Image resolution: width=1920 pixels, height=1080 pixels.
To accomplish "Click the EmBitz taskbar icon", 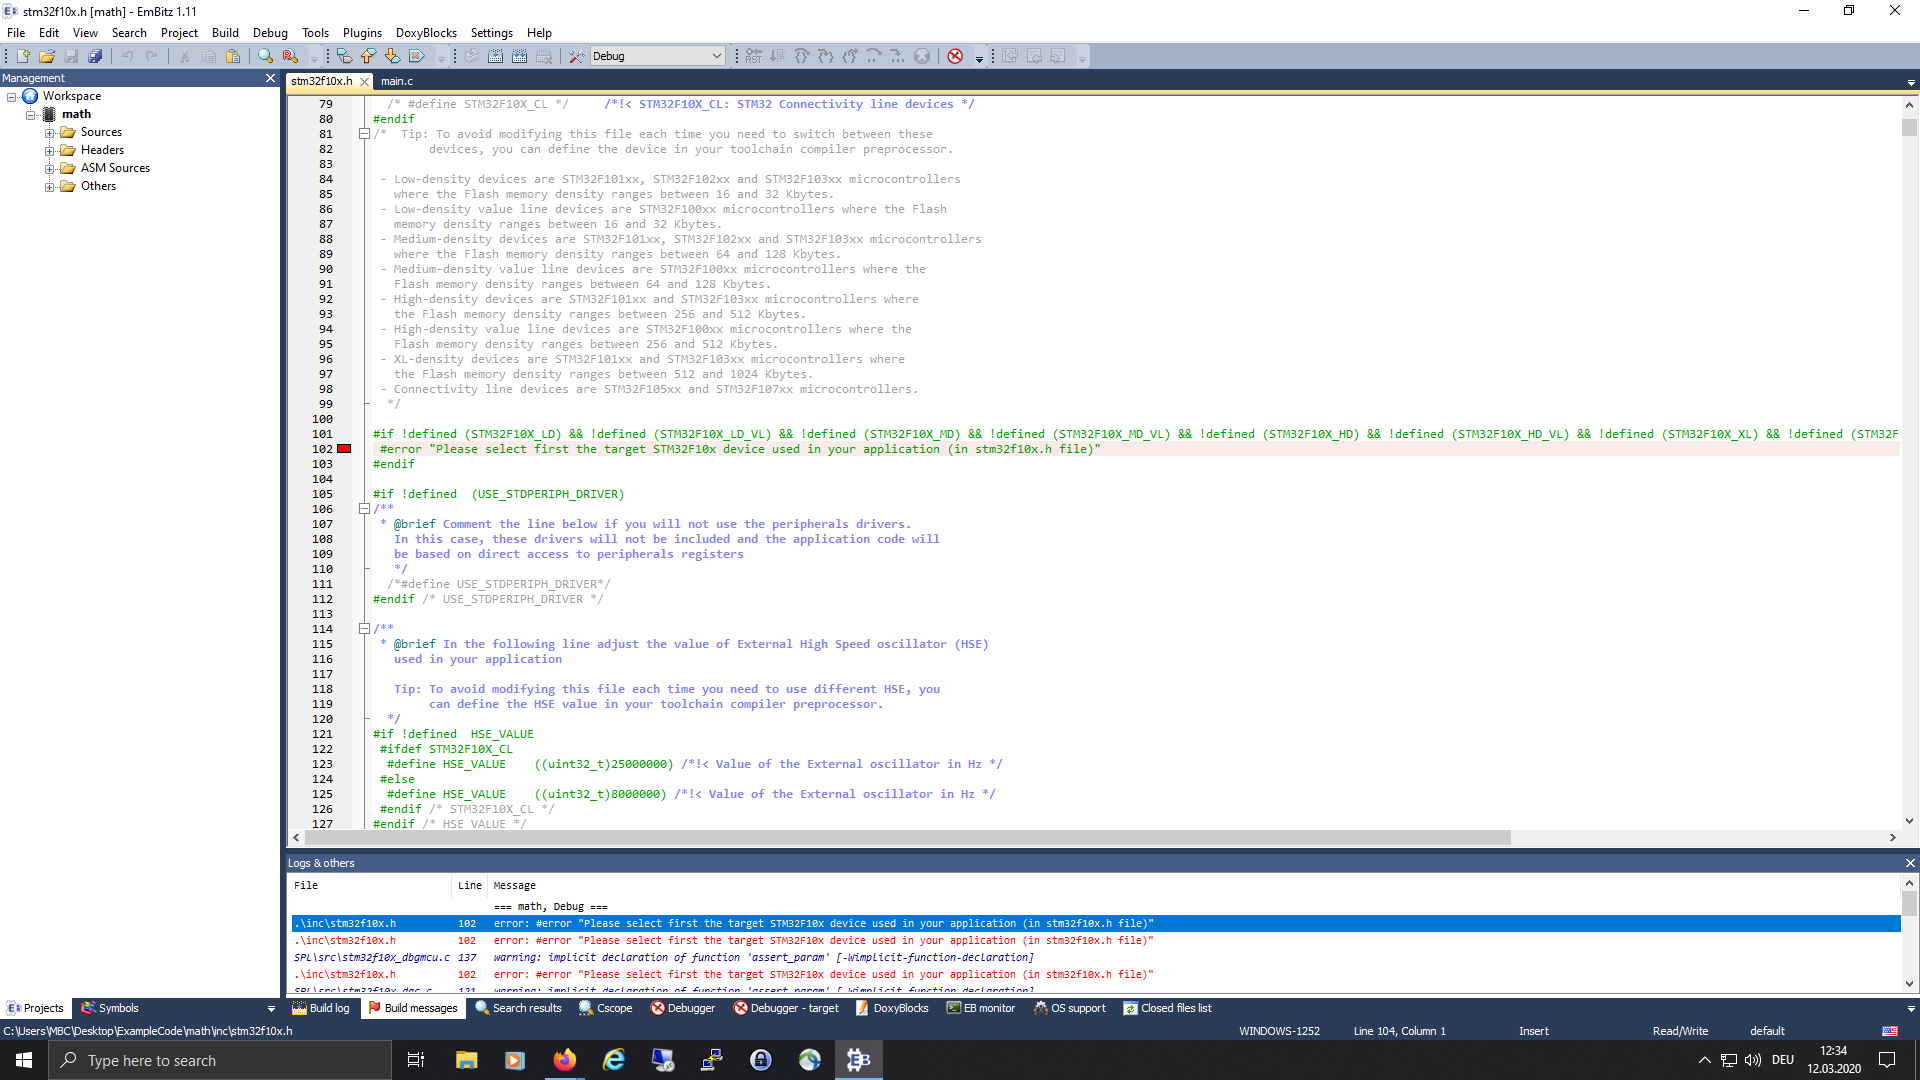I will point(858,1060).
